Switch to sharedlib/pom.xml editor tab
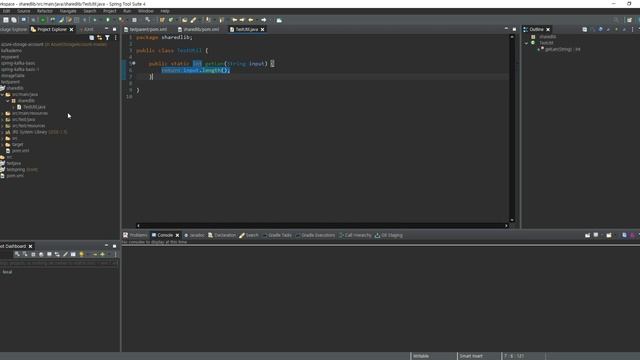The width and height of the screenshot is (640, 360). 198,29
